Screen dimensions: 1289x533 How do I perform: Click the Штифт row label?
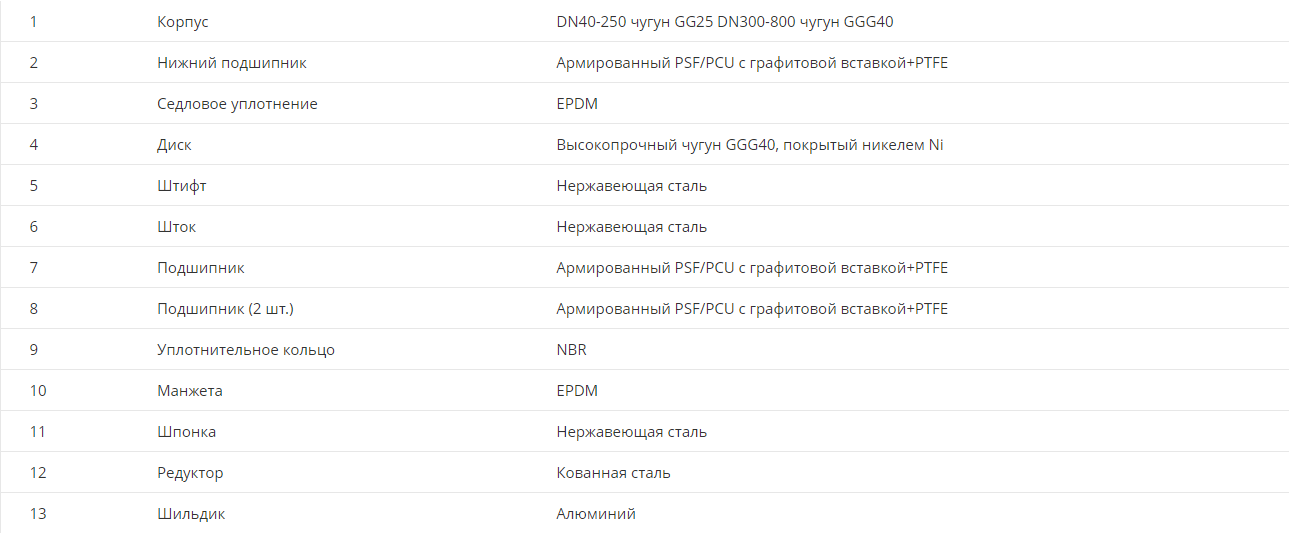(x=182, y=186)
